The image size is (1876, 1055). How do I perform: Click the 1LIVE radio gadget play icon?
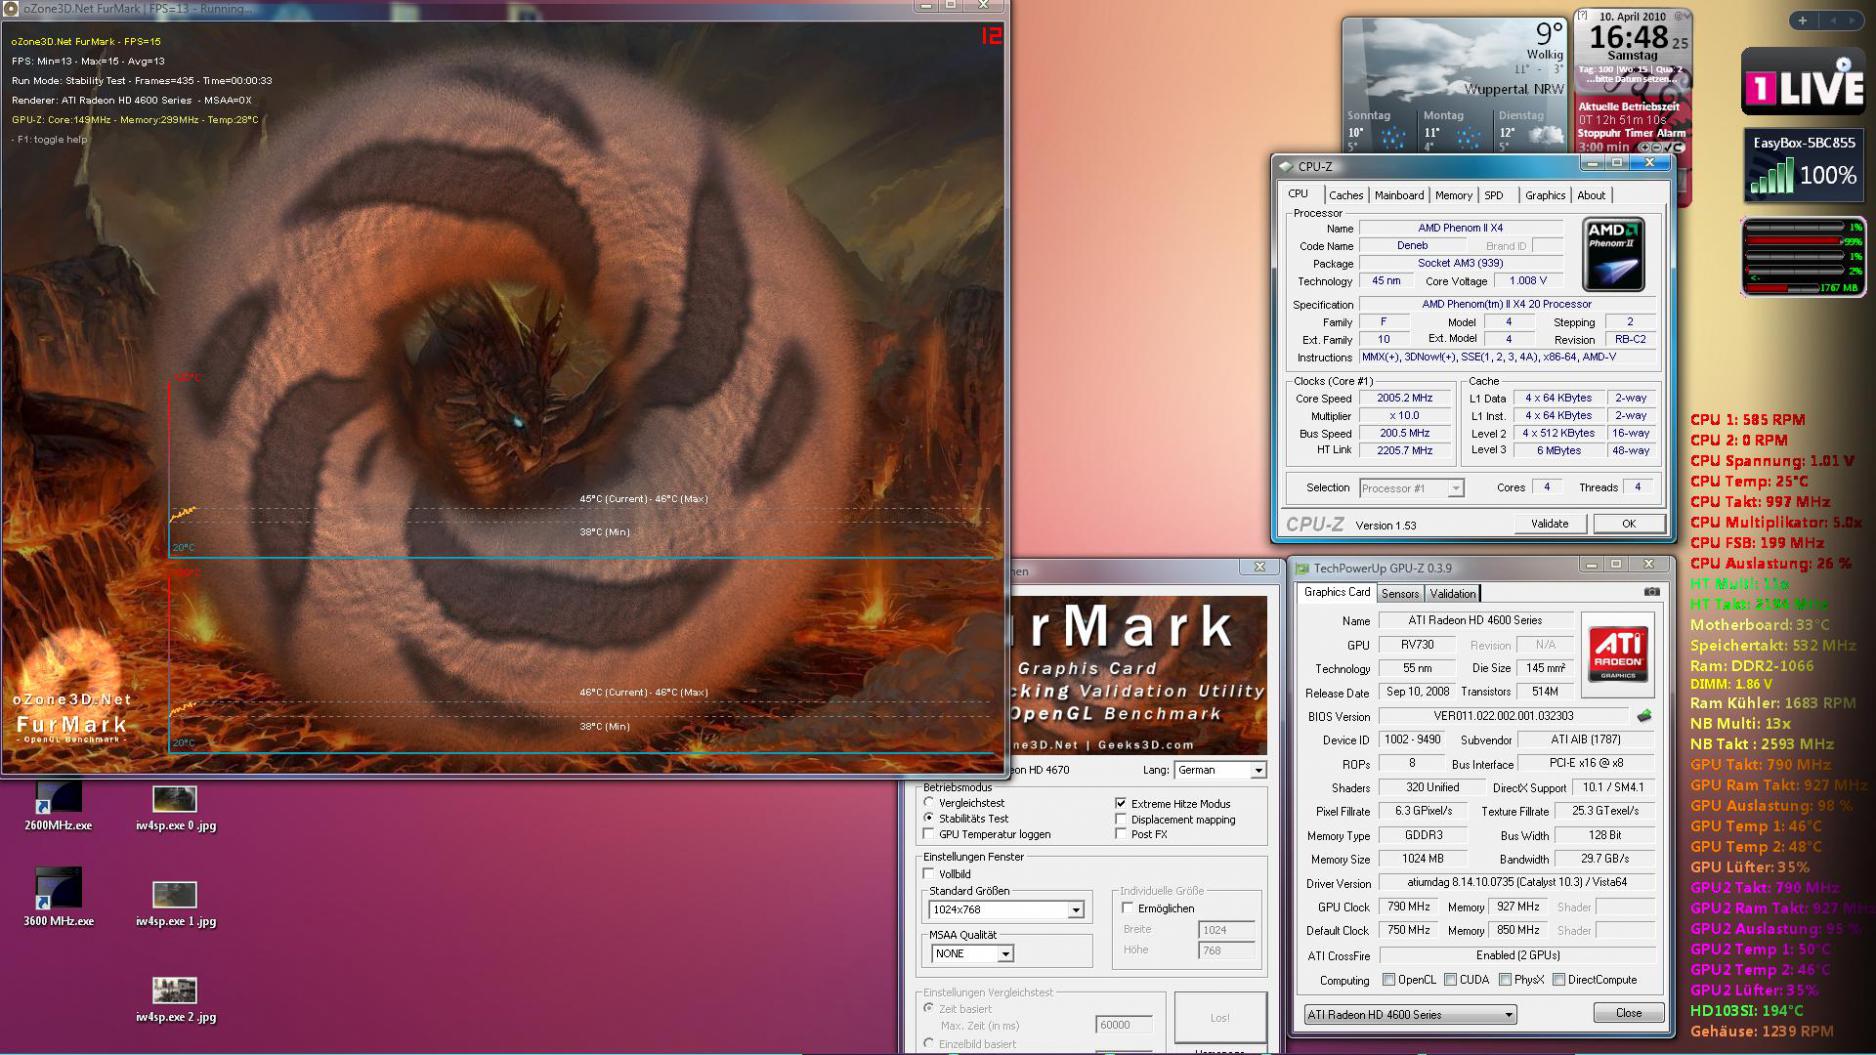tap(1843, 65)
